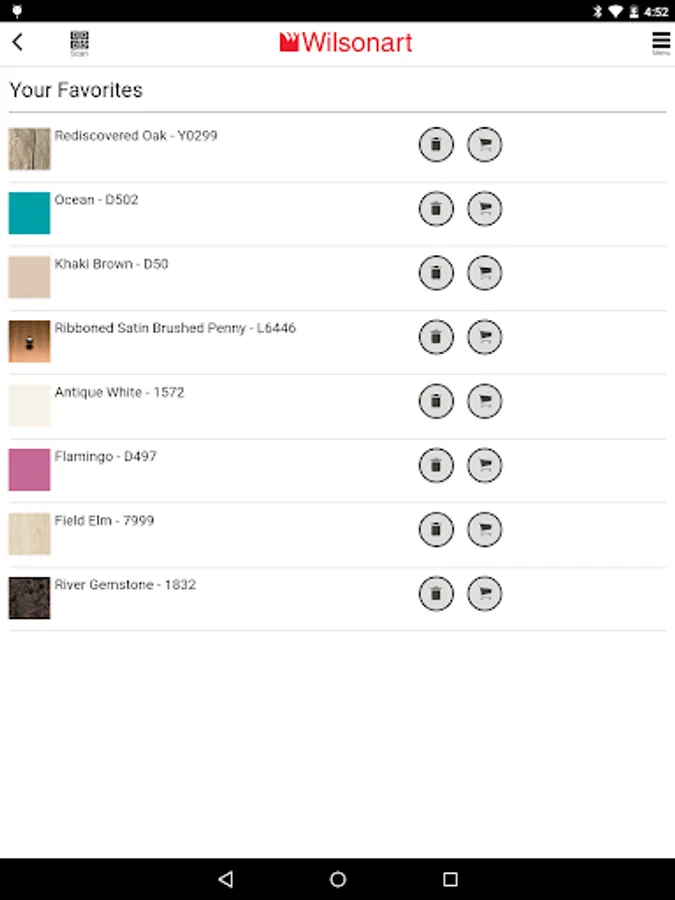Delete Field Elm 7999 favorite

tap(436, 530)
